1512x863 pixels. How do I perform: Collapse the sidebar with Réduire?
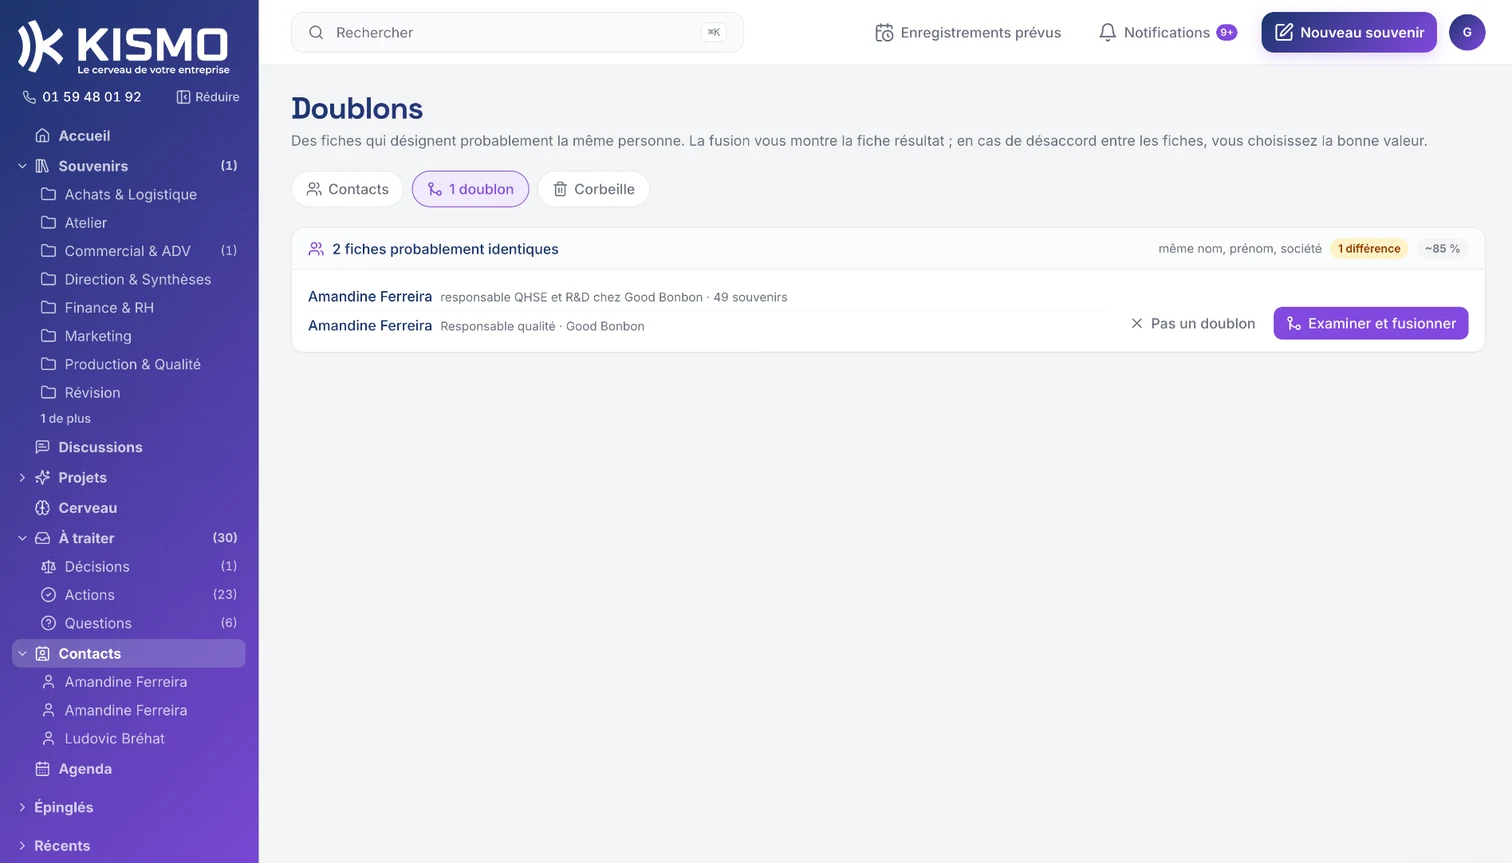point(208,97)
